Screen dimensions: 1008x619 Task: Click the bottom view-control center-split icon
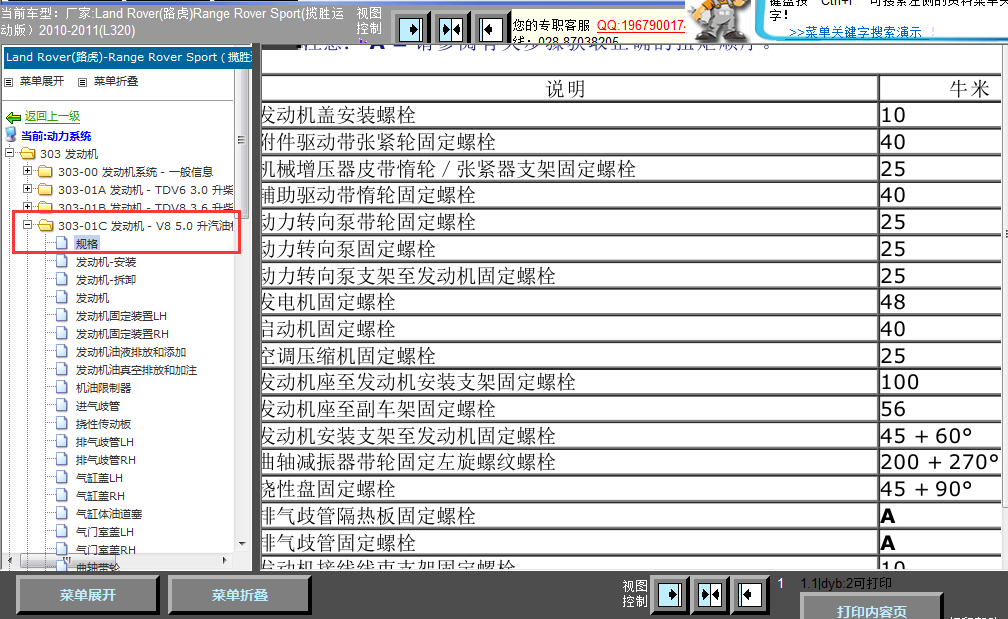[x=710, y=594]
